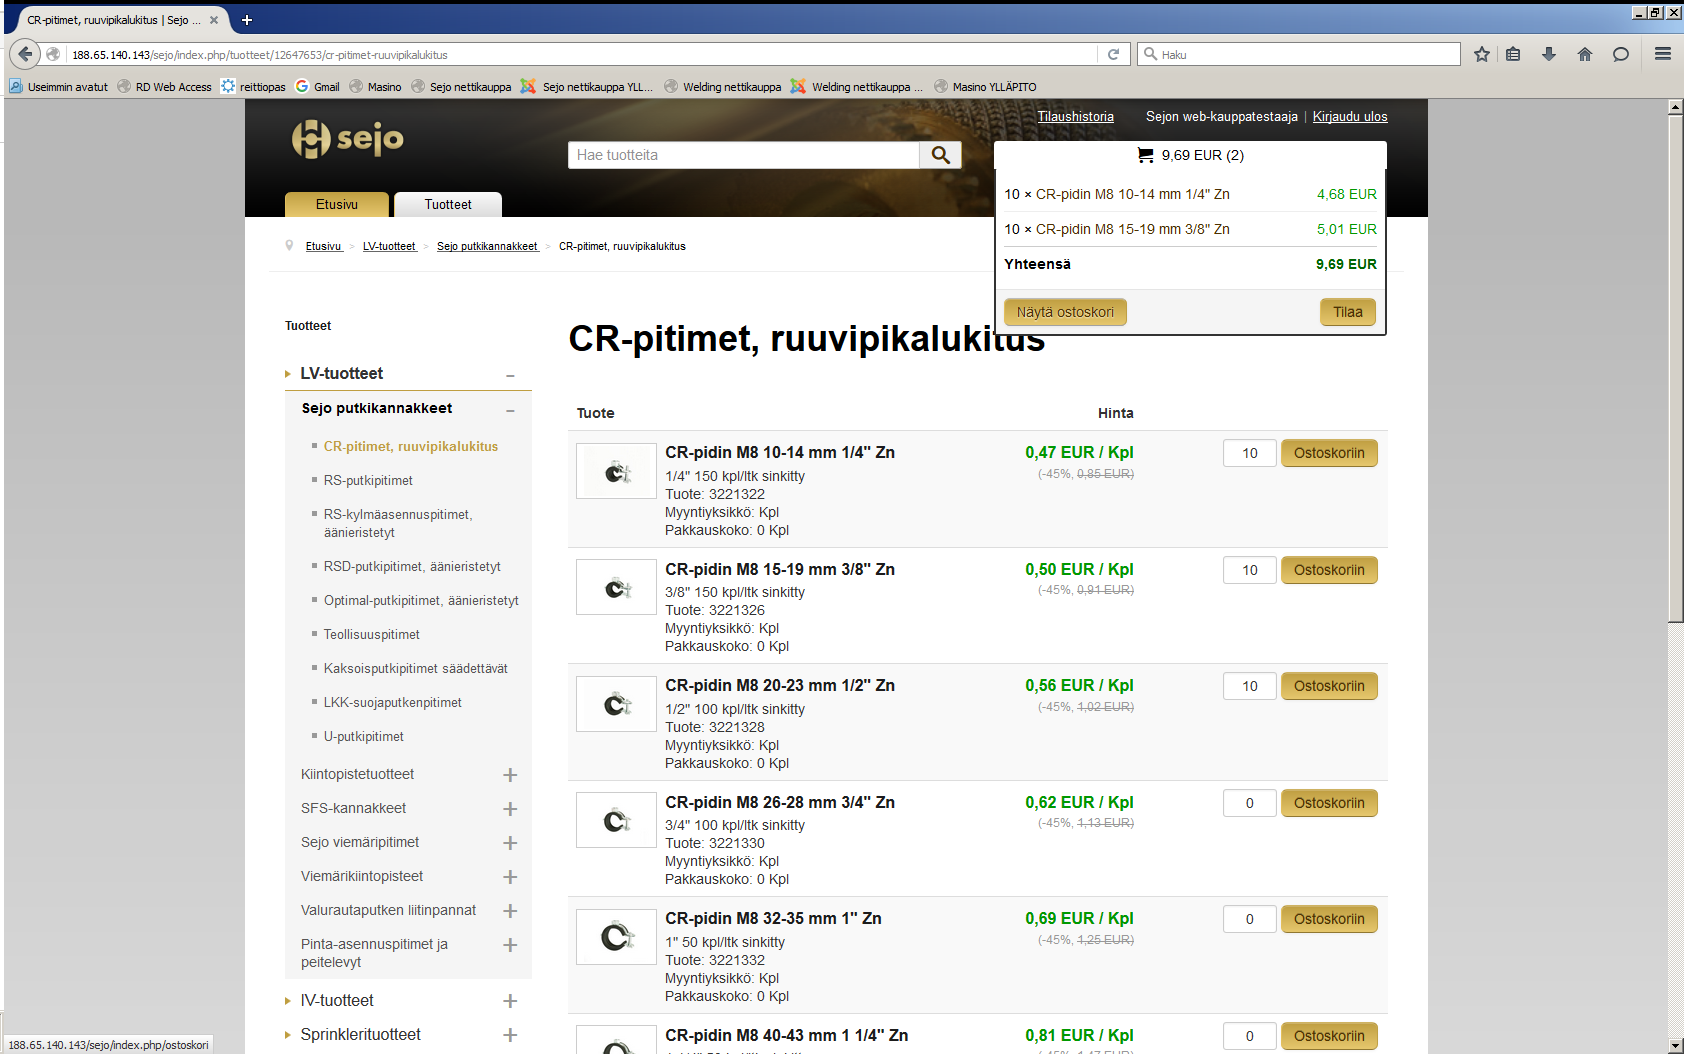This screenshot has height=1054, width=1684.
Task: Expand SFS-kannakkeet category
Action: (510, 809)
